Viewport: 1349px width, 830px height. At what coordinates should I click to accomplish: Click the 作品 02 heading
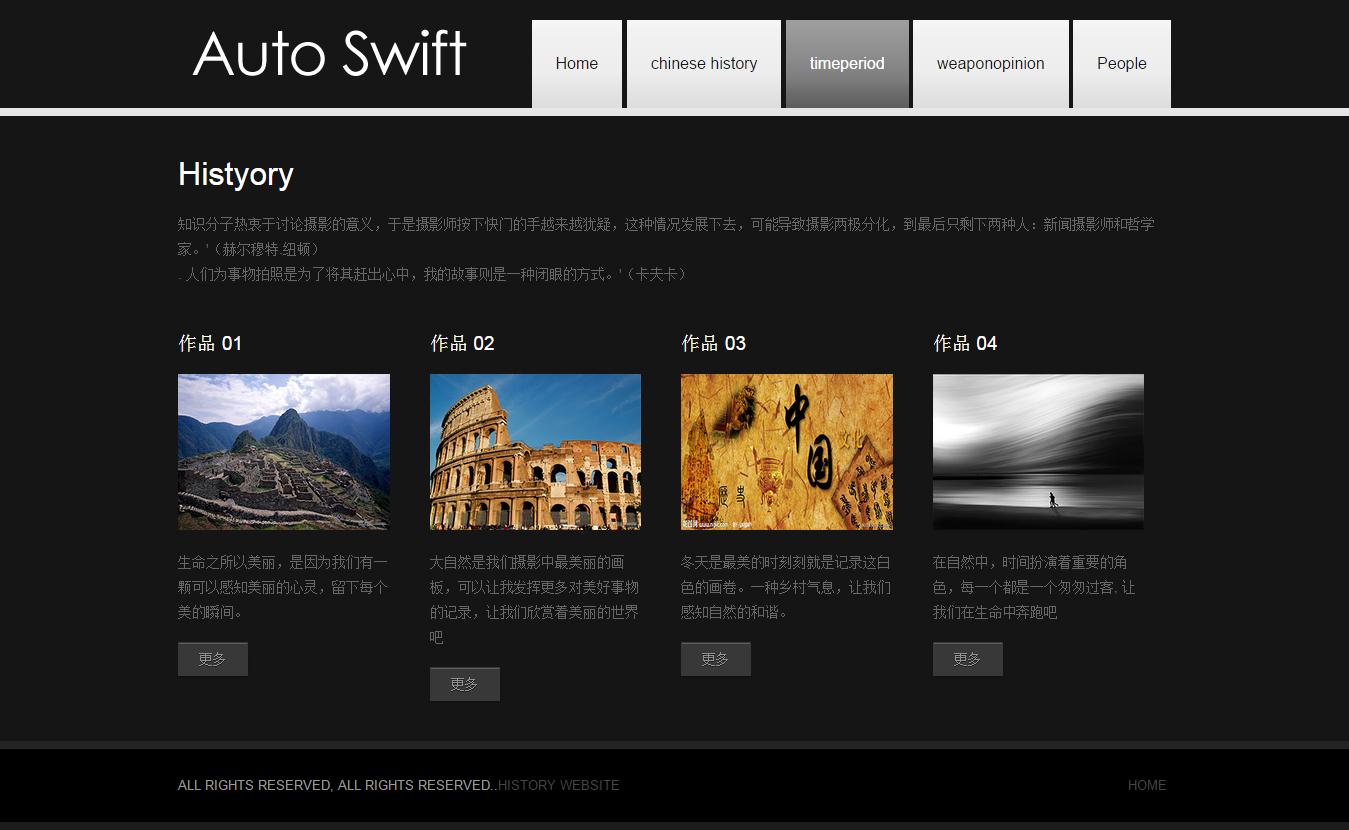[x=462, y=344]
